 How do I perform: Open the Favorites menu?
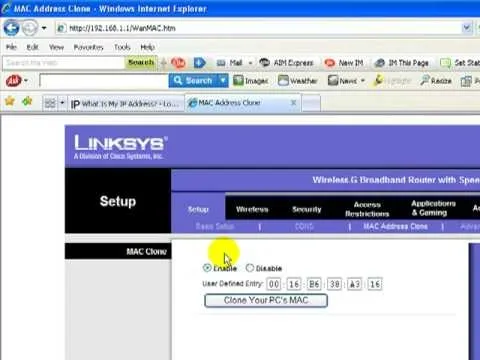pos(88,47)
